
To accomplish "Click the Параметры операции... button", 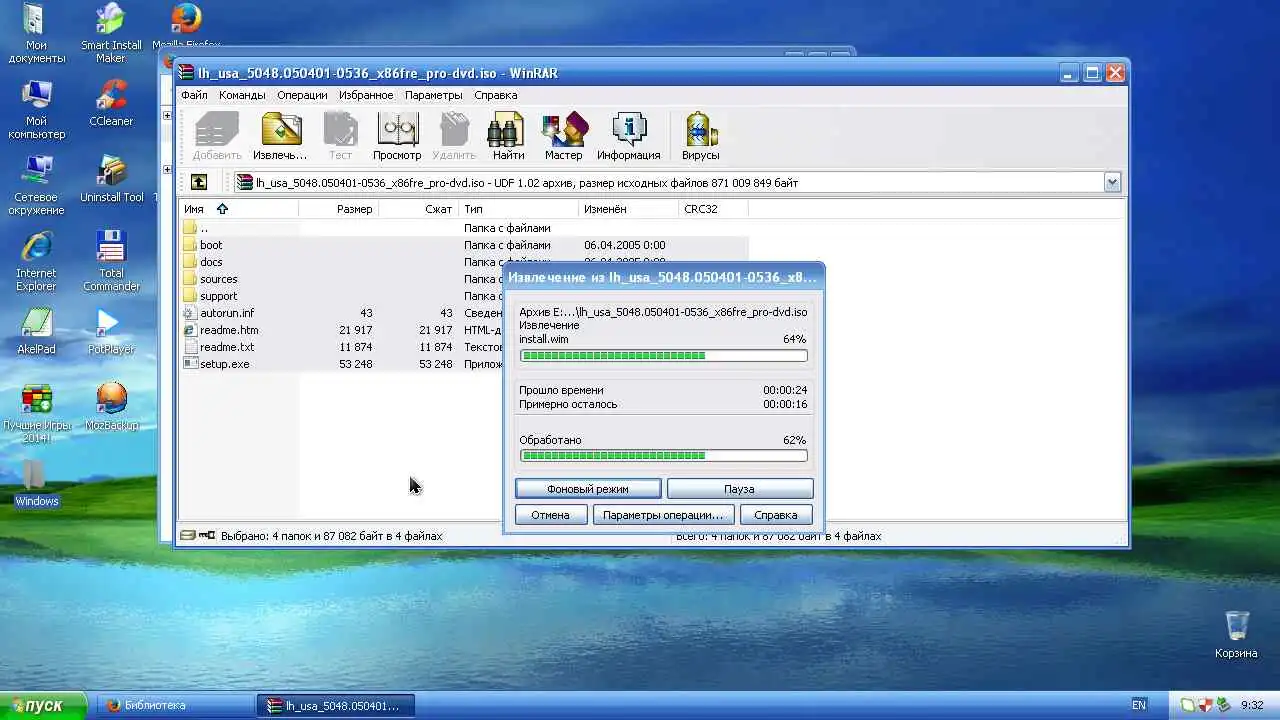I will tap(663, 515).
